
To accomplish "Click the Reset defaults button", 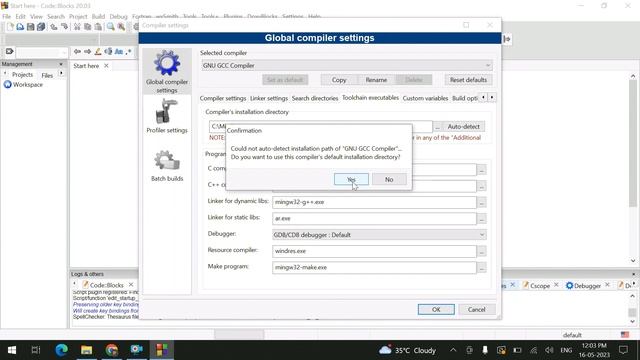I will [468, 80].
